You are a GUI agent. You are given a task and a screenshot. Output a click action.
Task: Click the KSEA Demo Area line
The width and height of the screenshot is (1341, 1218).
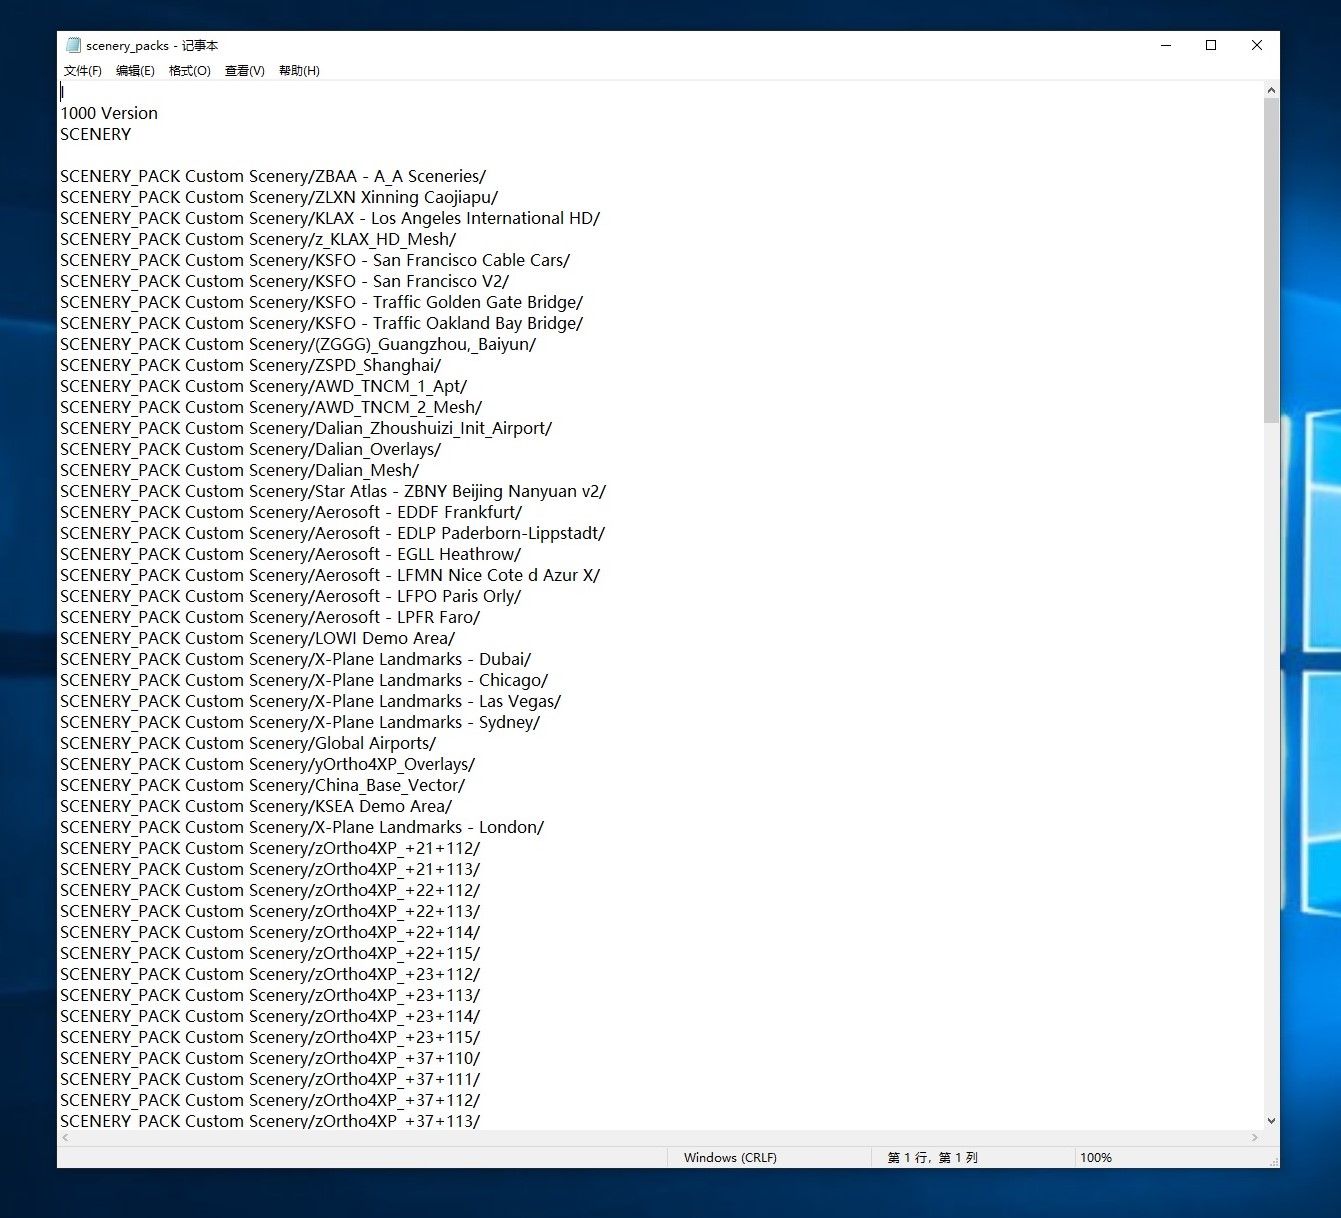pos(256,806)
